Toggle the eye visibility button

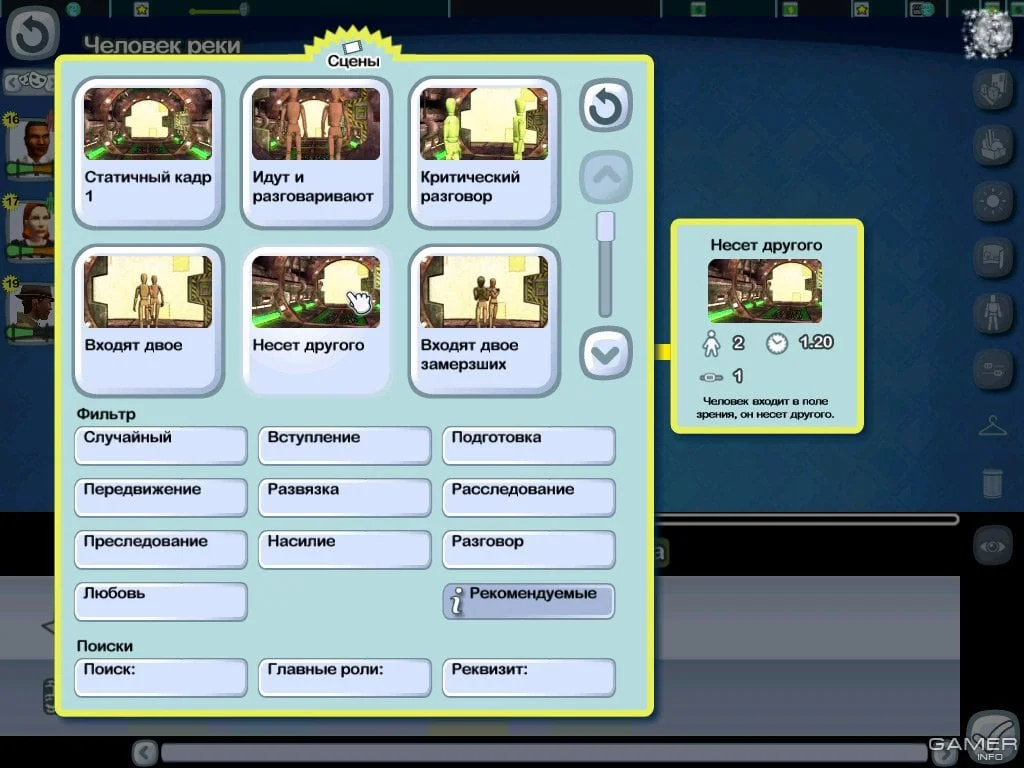click(x=992, y=547)
